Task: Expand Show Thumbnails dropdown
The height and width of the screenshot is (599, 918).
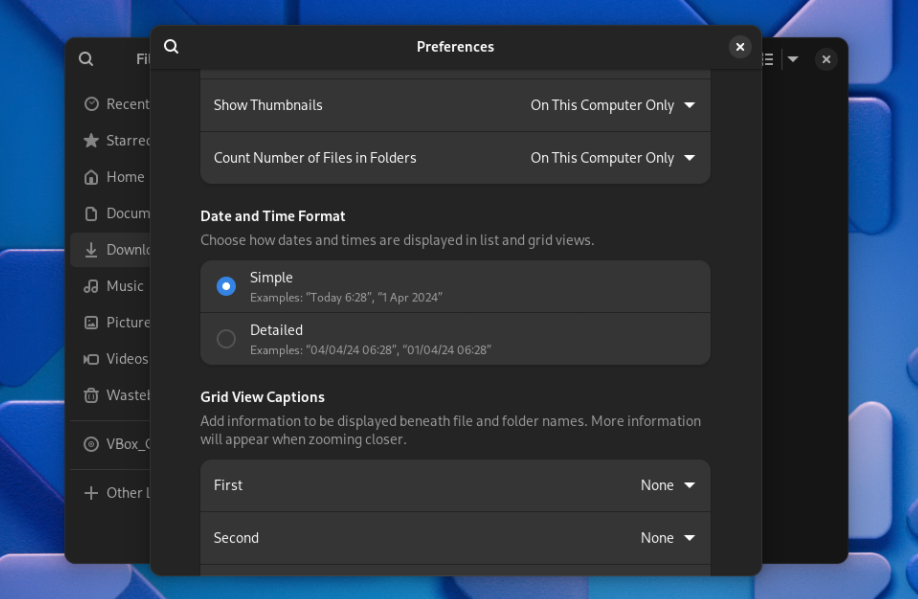Action: click(x=612, y=105)
